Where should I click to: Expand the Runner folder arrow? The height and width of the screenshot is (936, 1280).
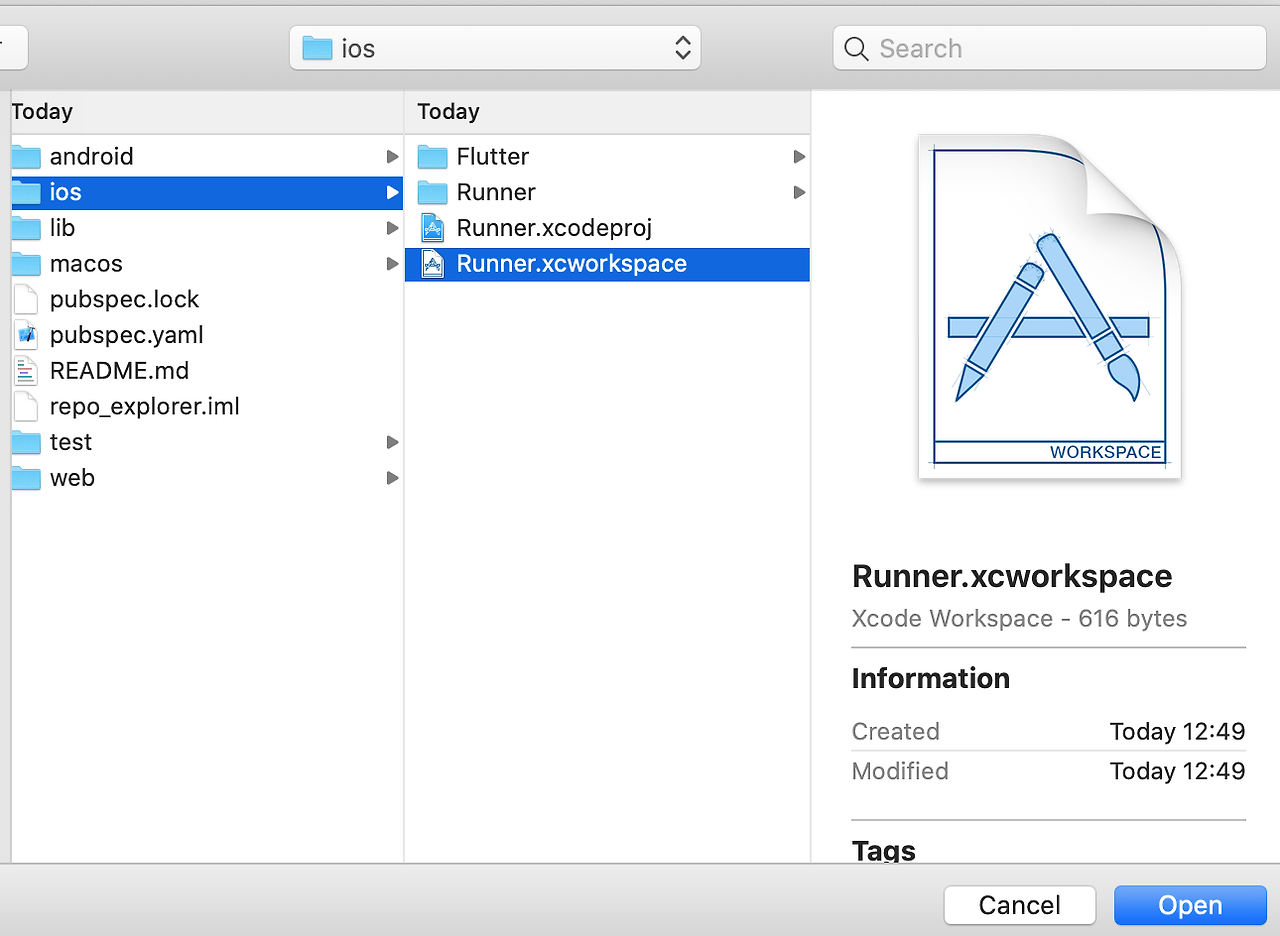tap(799, 193)
